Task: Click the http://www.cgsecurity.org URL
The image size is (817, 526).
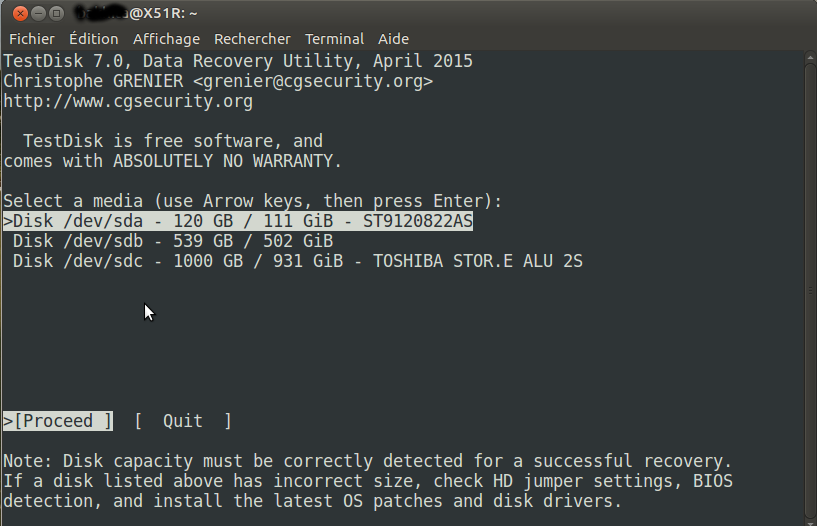Action: pyautogui.click(x=128, y=101)
